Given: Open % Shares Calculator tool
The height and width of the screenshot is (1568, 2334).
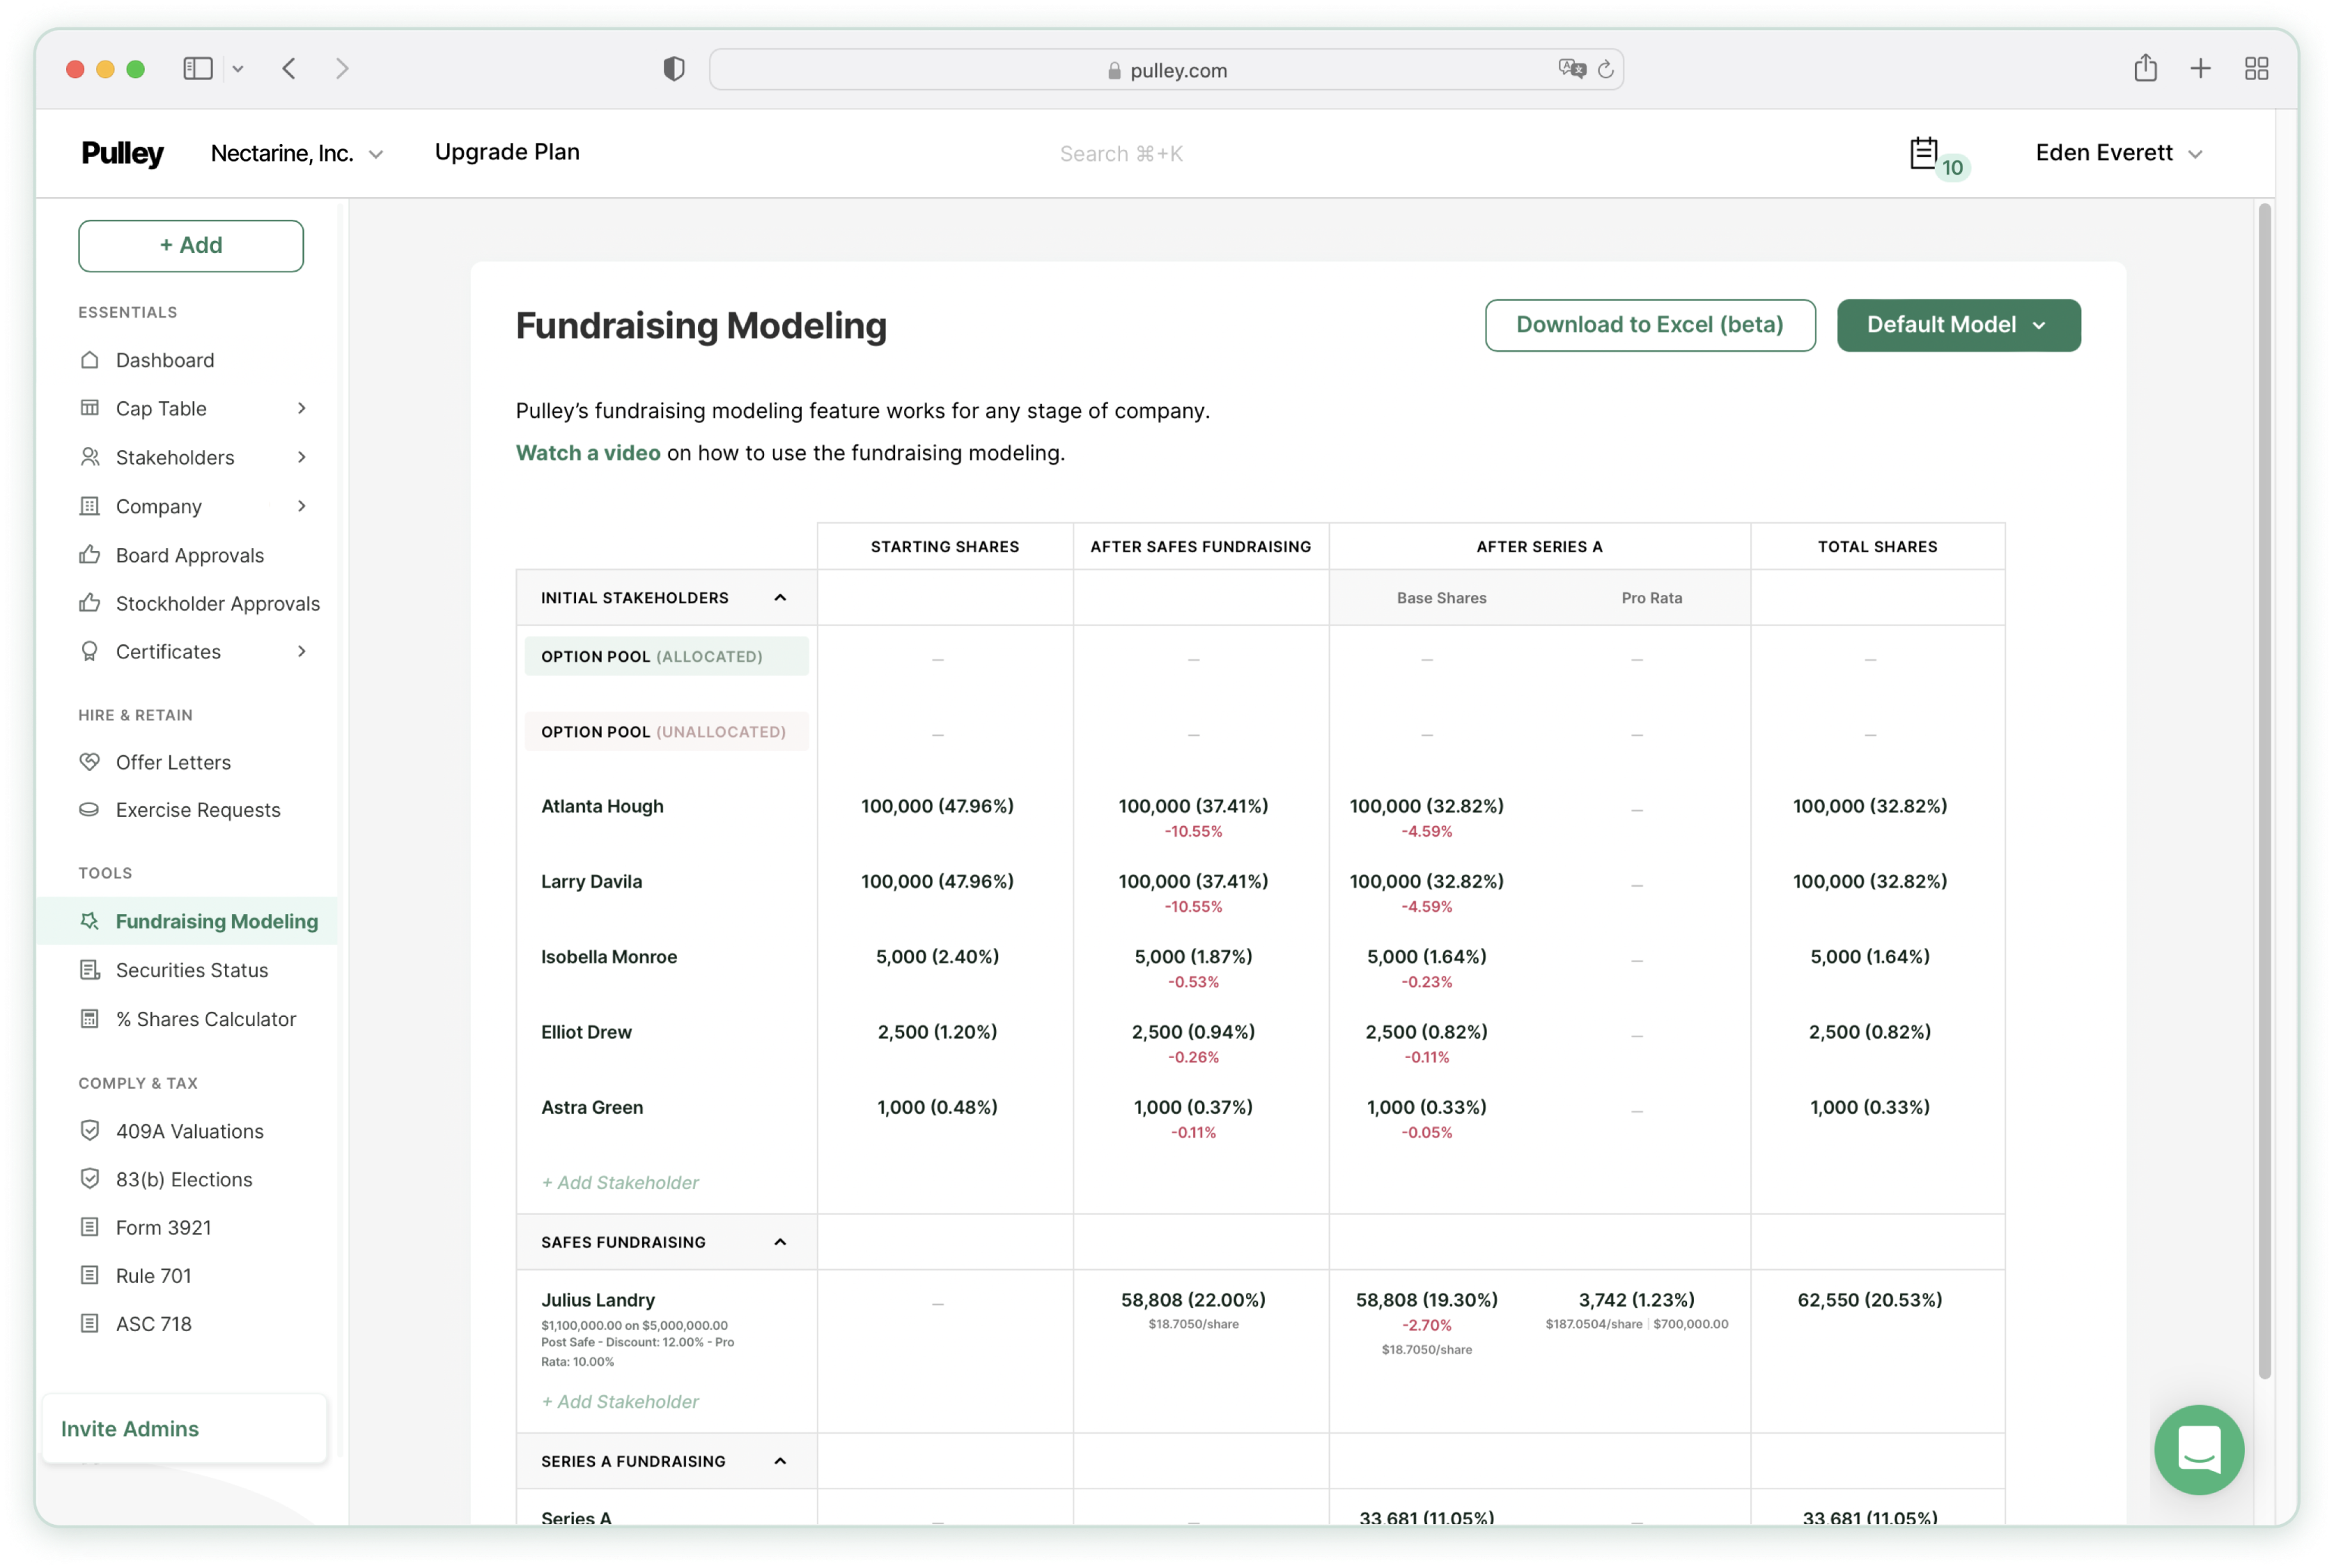Looking at the screenshot, I should [205, 1019].
